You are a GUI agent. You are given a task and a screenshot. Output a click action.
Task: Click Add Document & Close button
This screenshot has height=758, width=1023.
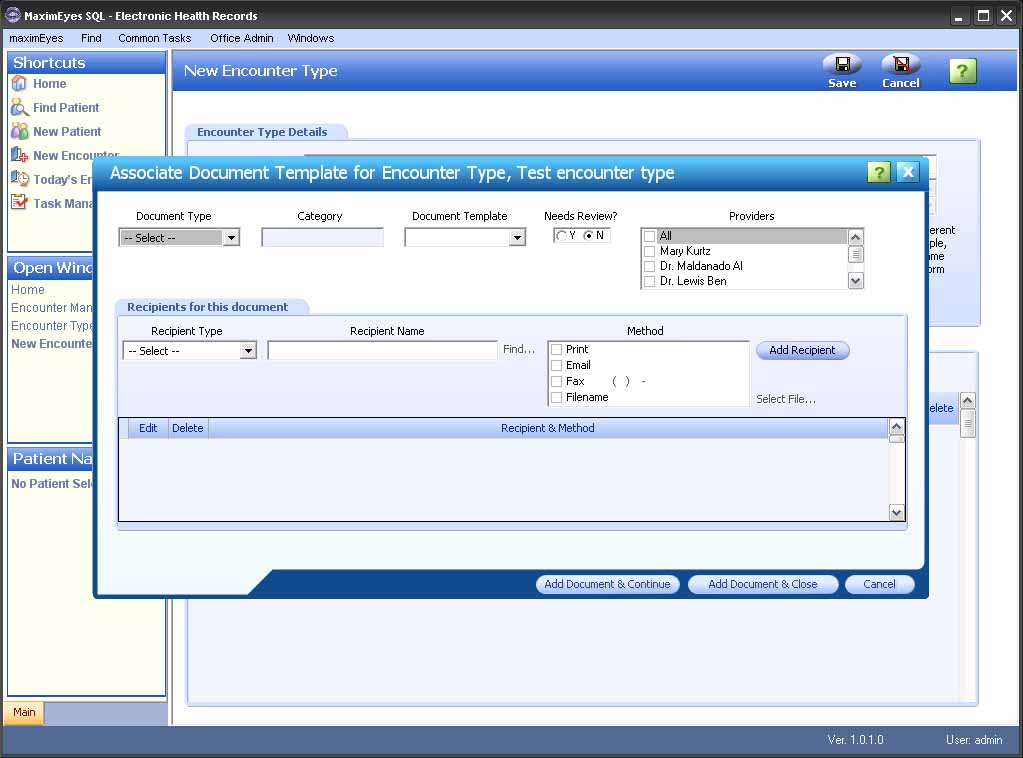point(763,584)
